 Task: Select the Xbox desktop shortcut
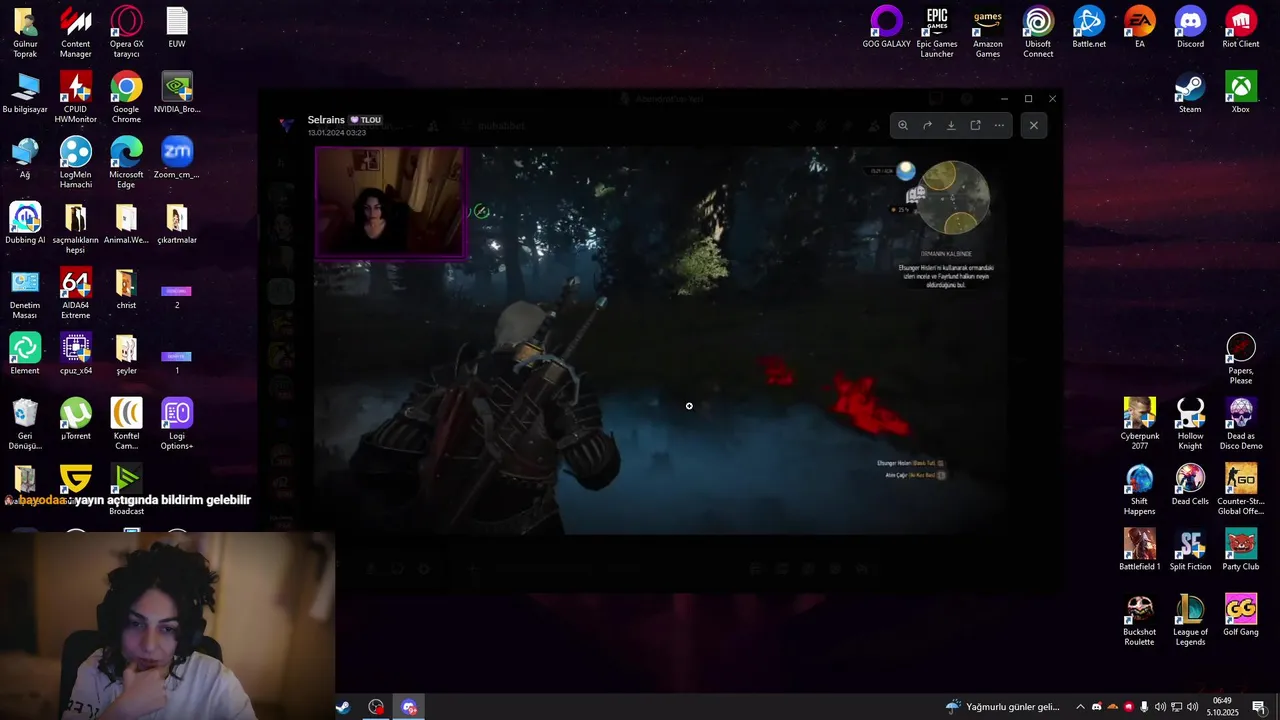tap(1241, 93)
